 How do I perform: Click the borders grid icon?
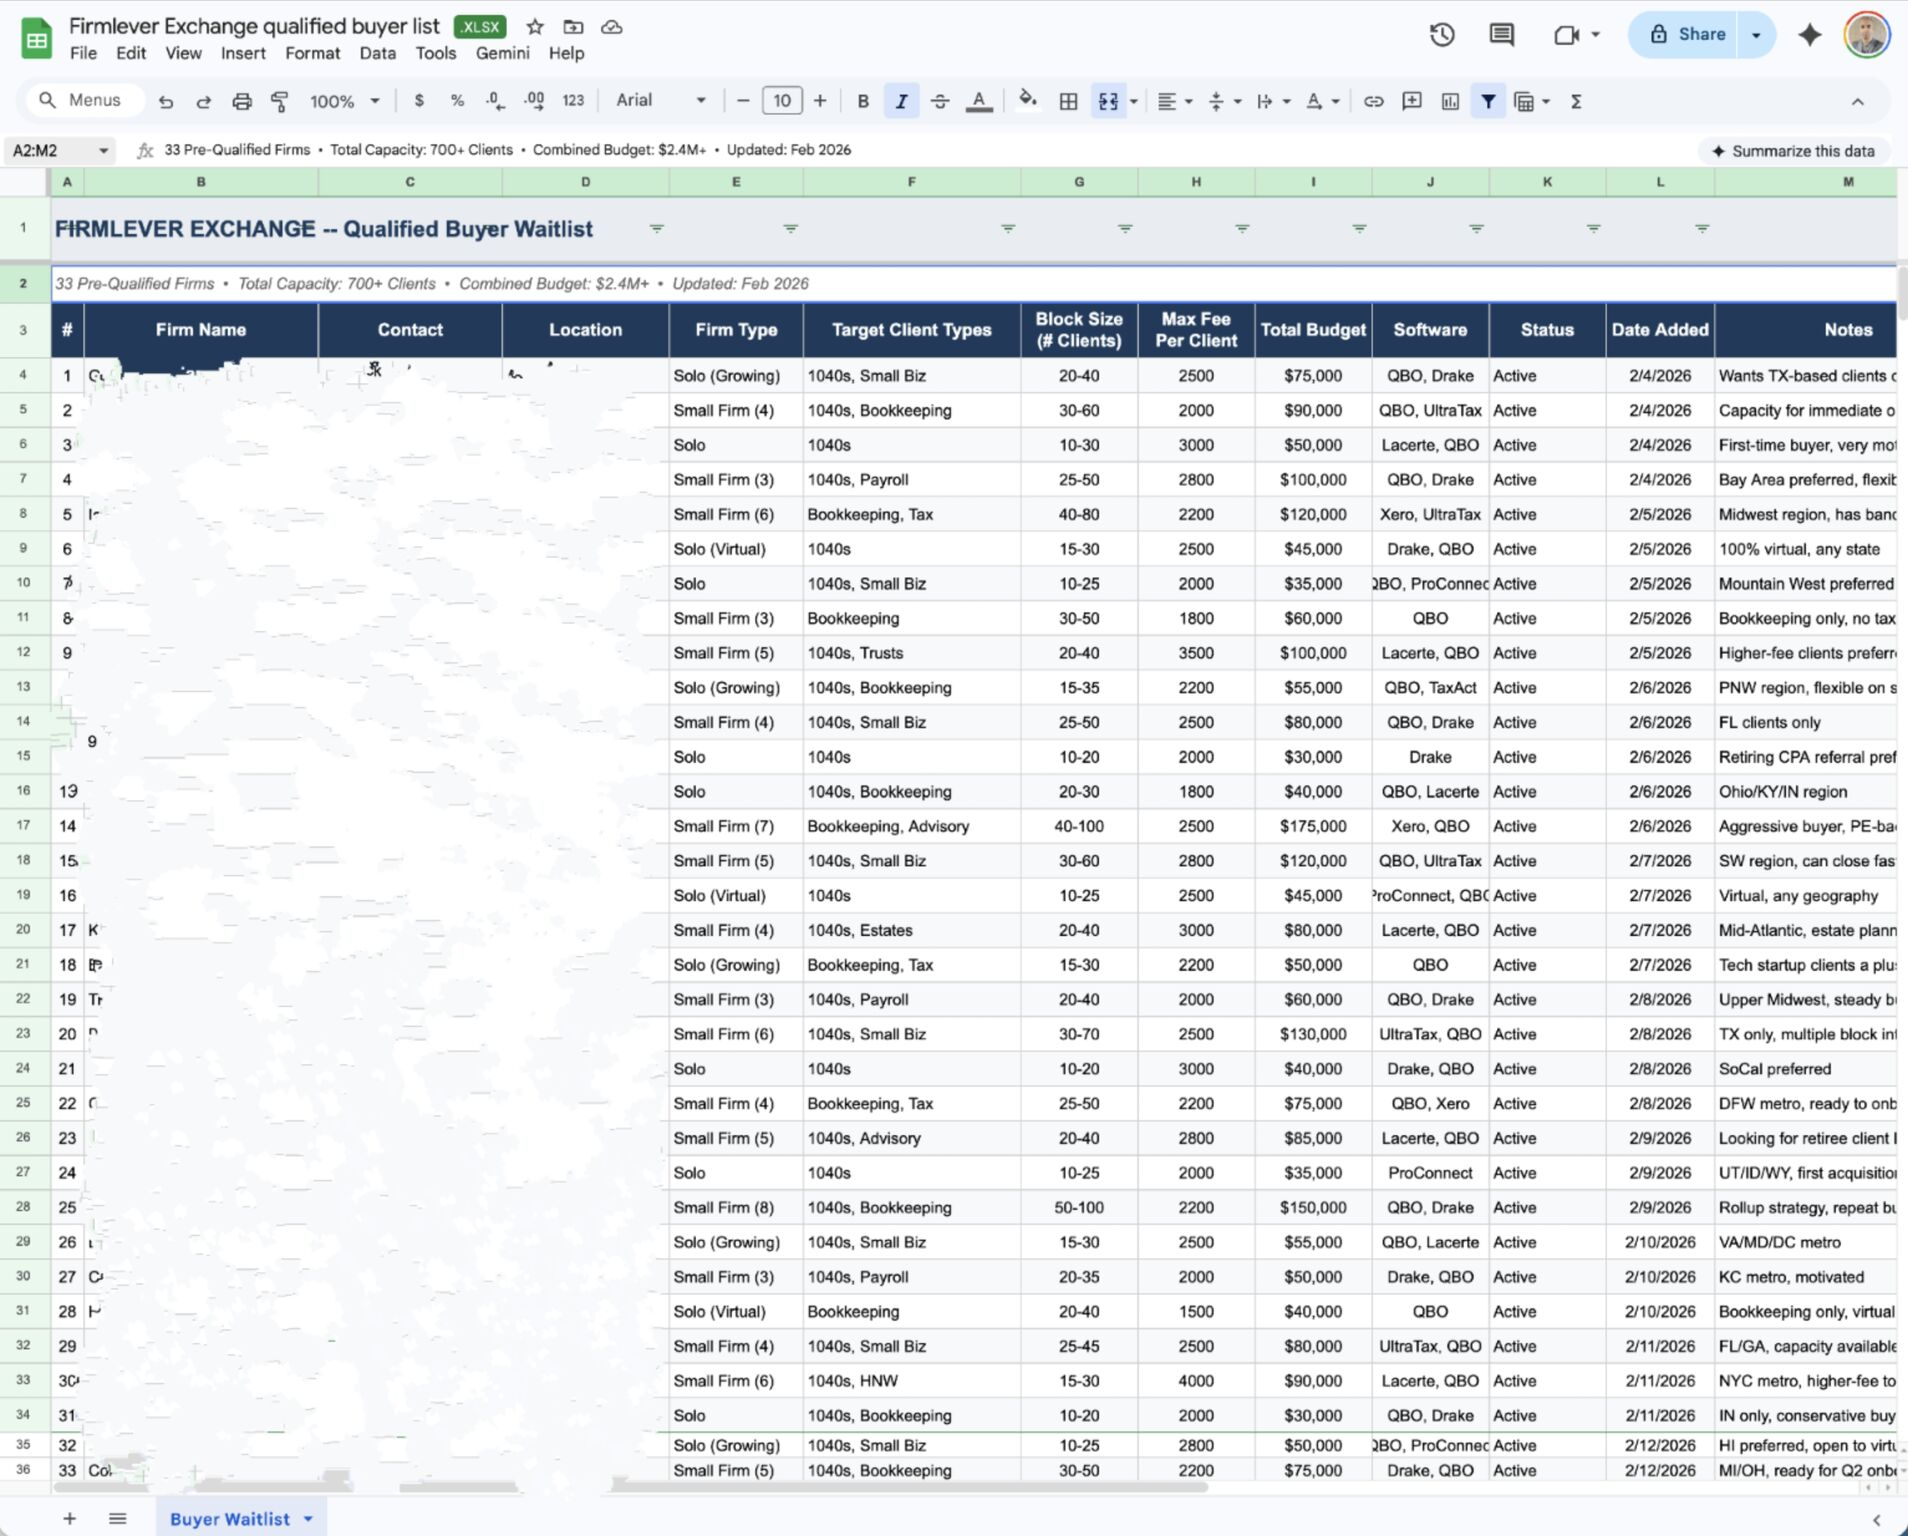coord(1068,101)
